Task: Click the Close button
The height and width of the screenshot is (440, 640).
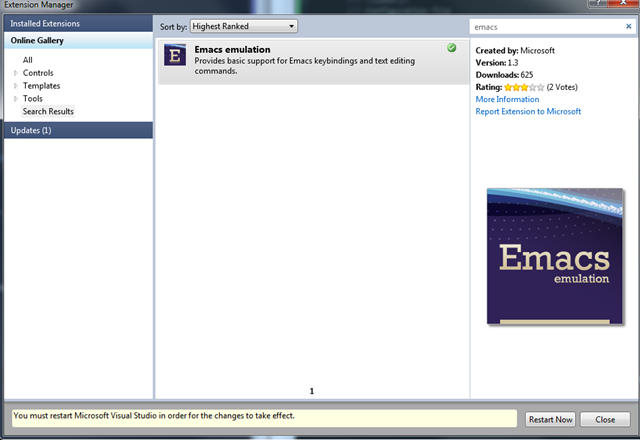Action: [605, 419]
